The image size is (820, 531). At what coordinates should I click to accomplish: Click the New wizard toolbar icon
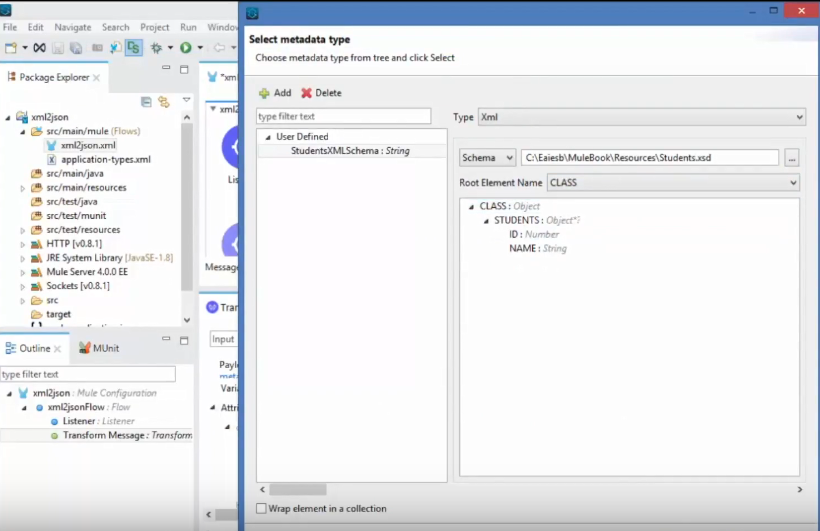11,47
